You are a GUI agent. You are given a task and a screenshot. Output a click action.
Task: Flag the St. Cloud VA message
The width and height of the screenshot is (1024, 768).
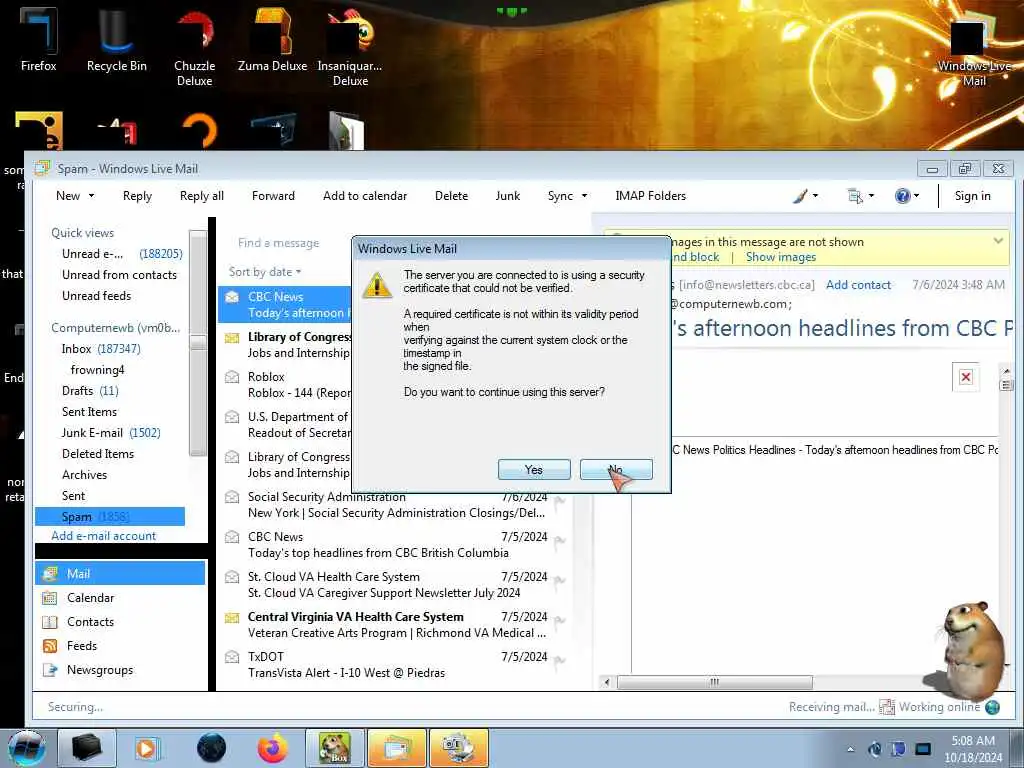[x=560, y=579]
